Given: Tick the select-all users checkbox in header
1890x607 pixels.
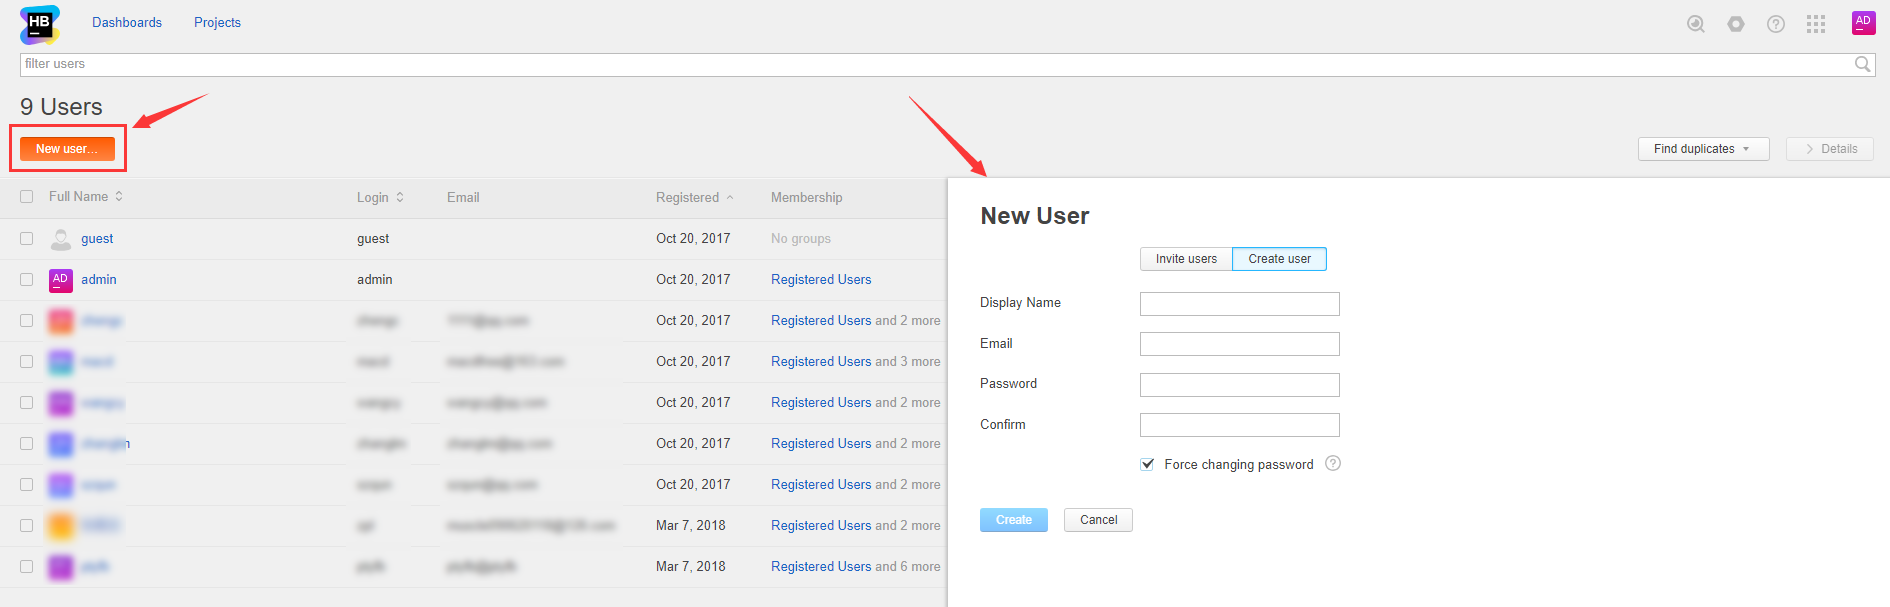Looking at the screenshot, I should pyautogui.click(x=27, y=197).
